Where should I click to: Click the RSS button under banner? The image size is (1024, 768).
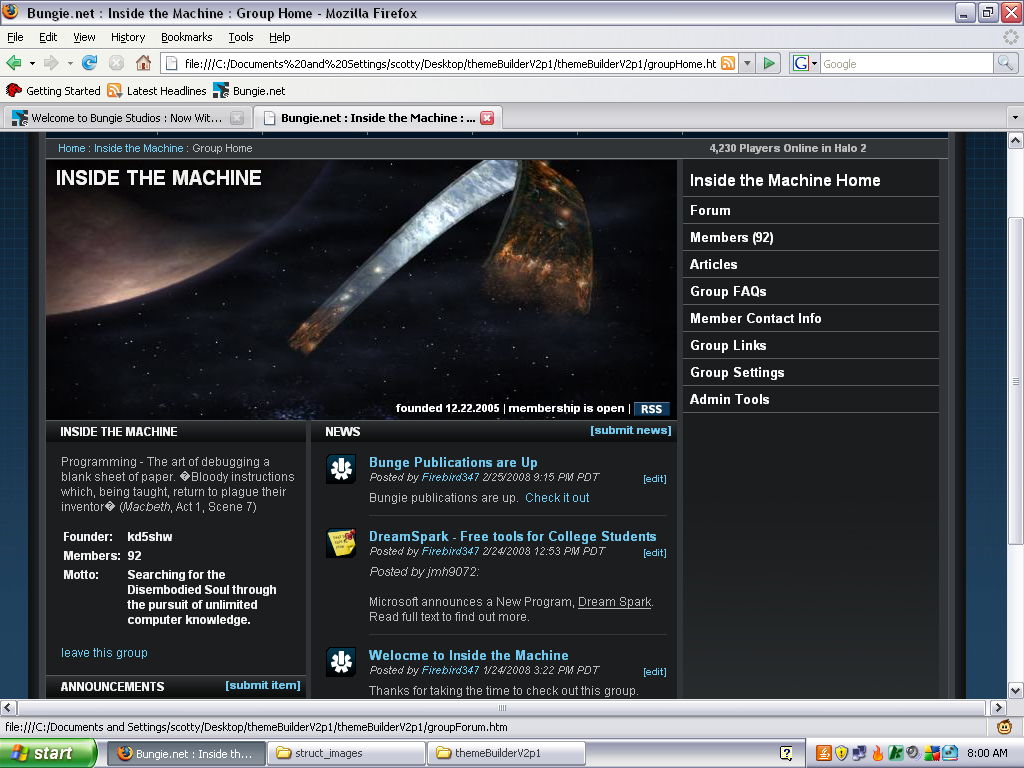[x=651, y=409]
